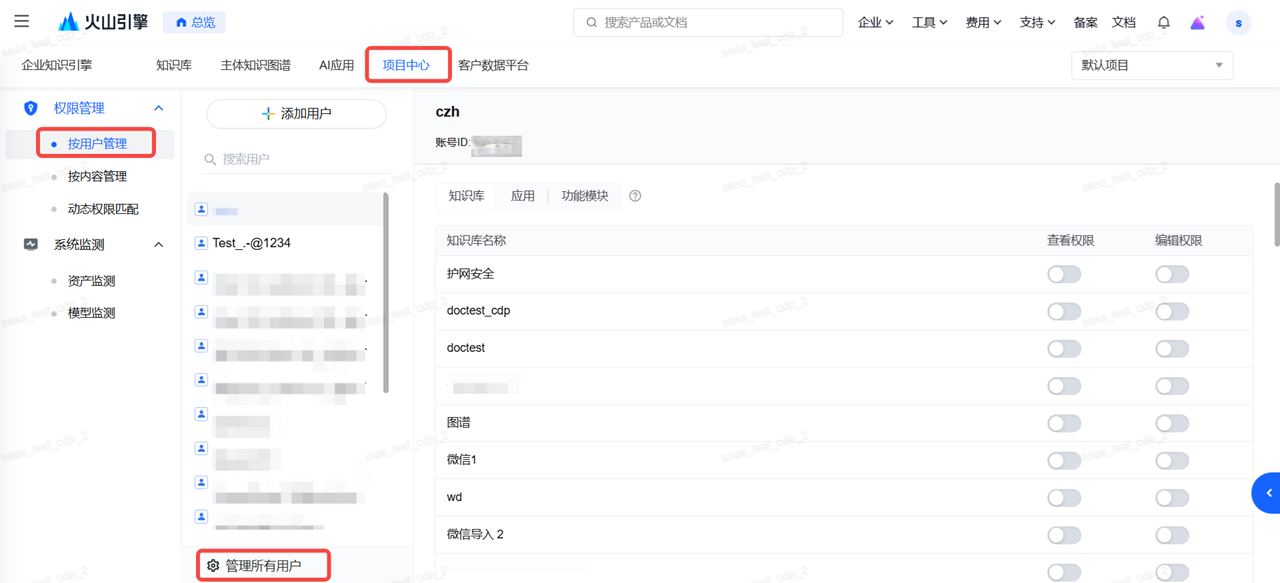This screenshot has height=583, width=1280.
Task: Select 动态权限匹配 in sidebar
Action: (103, 209)
